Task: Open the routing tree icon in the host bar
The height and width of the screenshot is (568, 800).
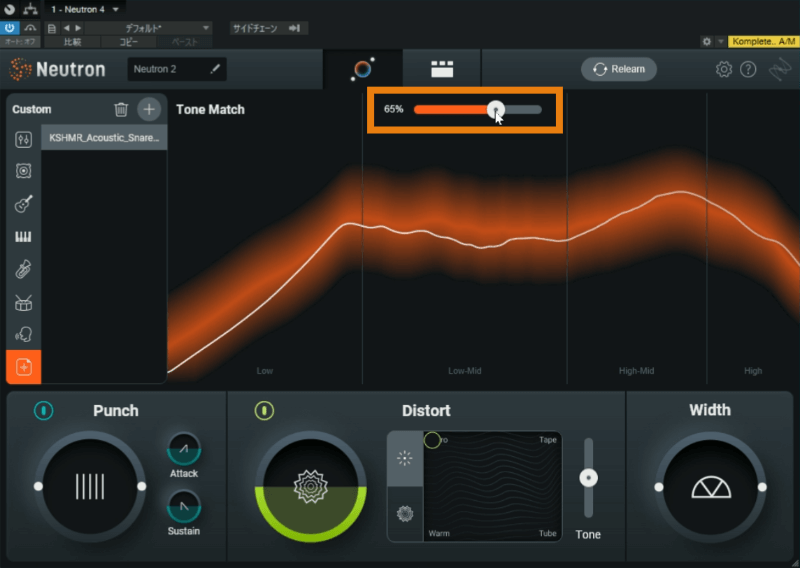Action: coord(30,9)
